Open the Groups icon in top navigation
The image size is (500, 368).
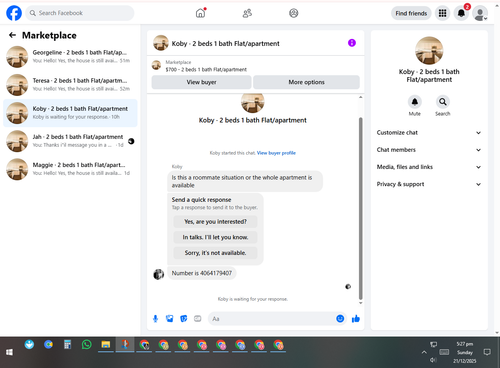point(294,13)
